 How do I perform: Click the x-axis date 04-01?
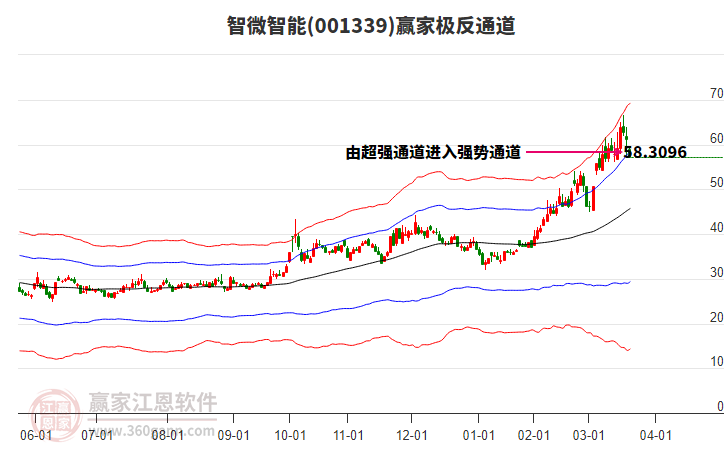click(x=656, y=436)
